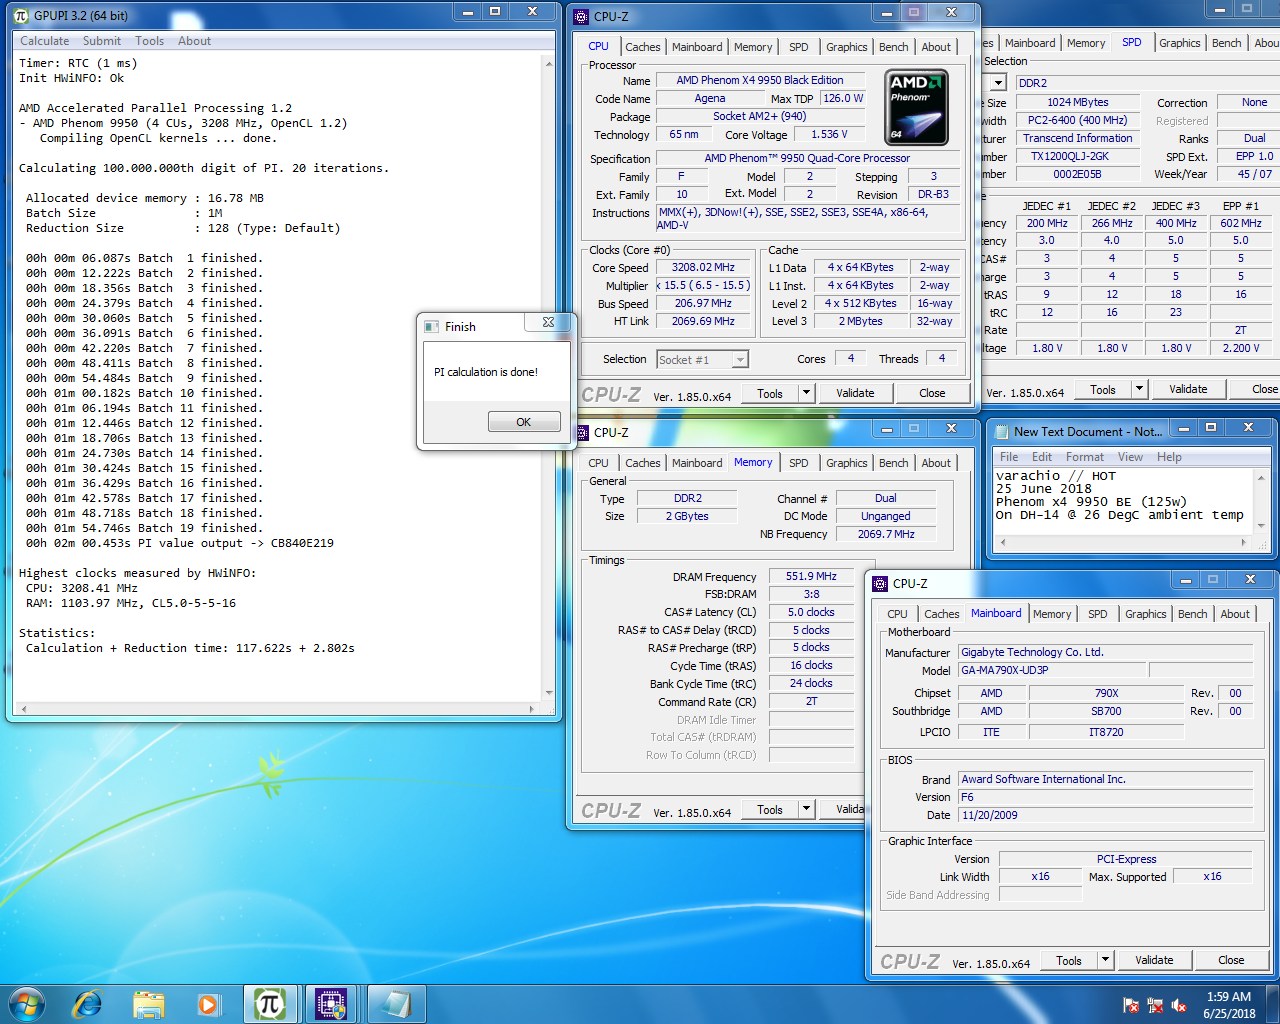Screen dimensions: 1280x1024
Task: Open Windows Explorer folder taskbar icon
Action: point(148,1004)
